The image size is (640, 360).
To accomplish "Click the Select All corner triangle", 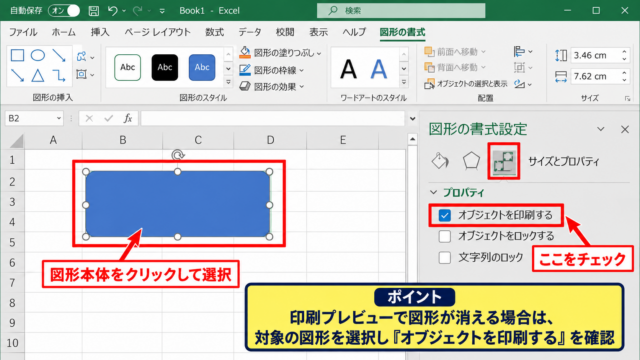I will pos(17,141).
